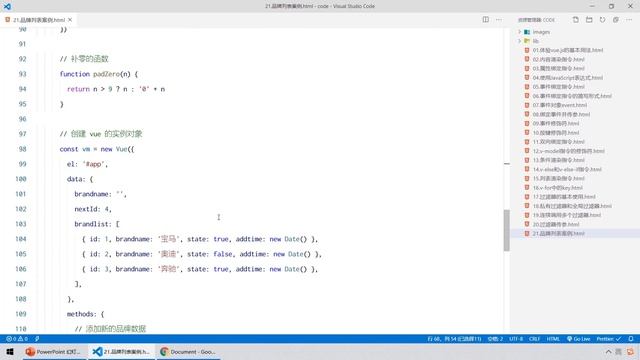Screen dimensions: 640x360
Task: Show hidden tray icons chevron
Action: tap(608, 351)
